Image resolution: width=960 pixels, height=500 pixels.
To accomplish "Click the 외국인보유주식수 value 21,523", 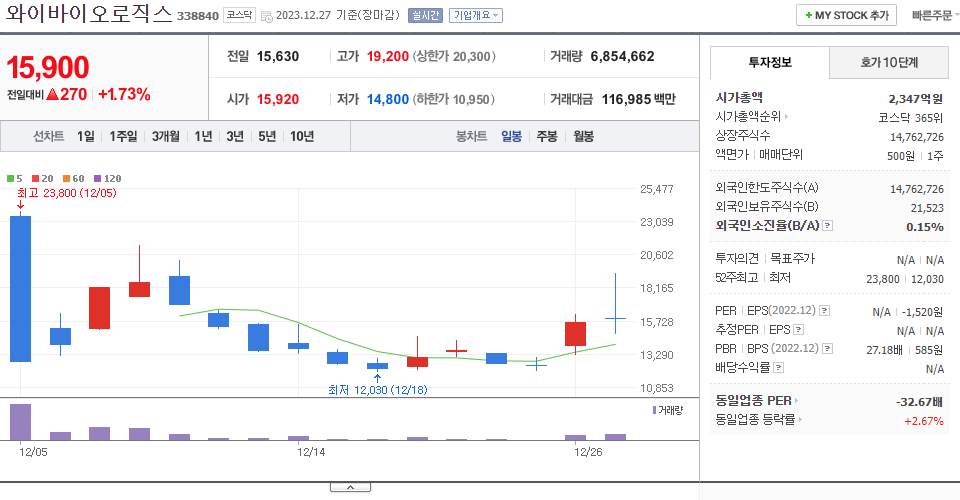I will tap(927, 208).
